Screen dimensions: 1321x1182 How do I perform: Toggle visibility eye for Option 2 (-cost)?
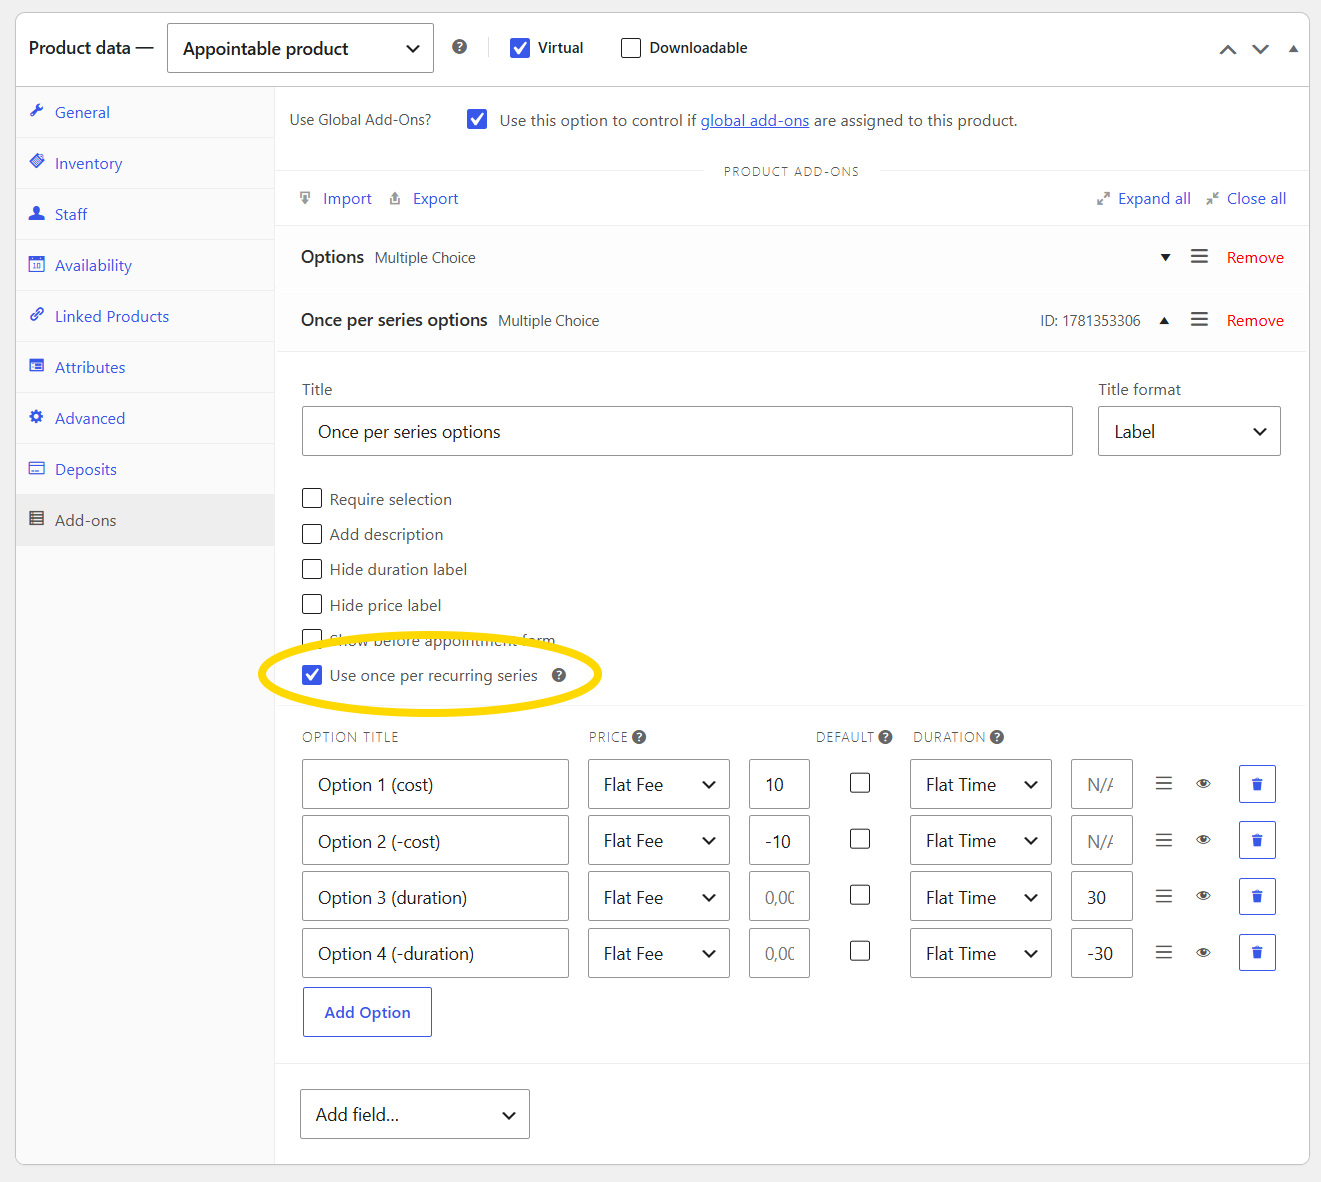(x=1203, y=840)
